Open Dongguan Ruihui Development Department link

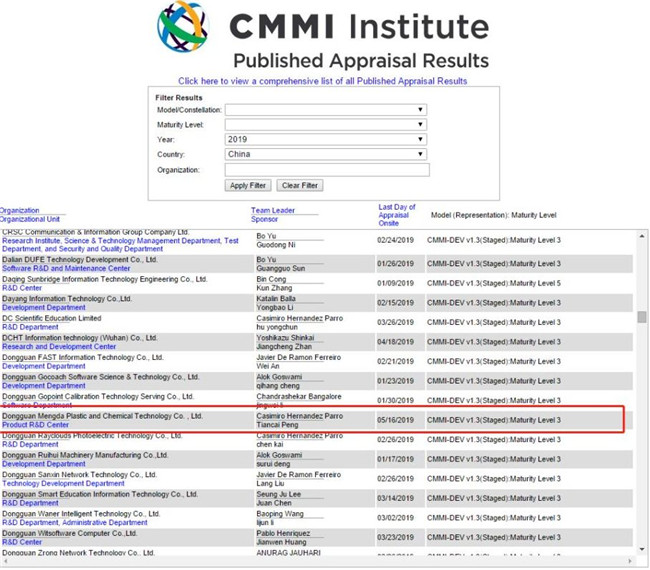(x=44, y=463)
